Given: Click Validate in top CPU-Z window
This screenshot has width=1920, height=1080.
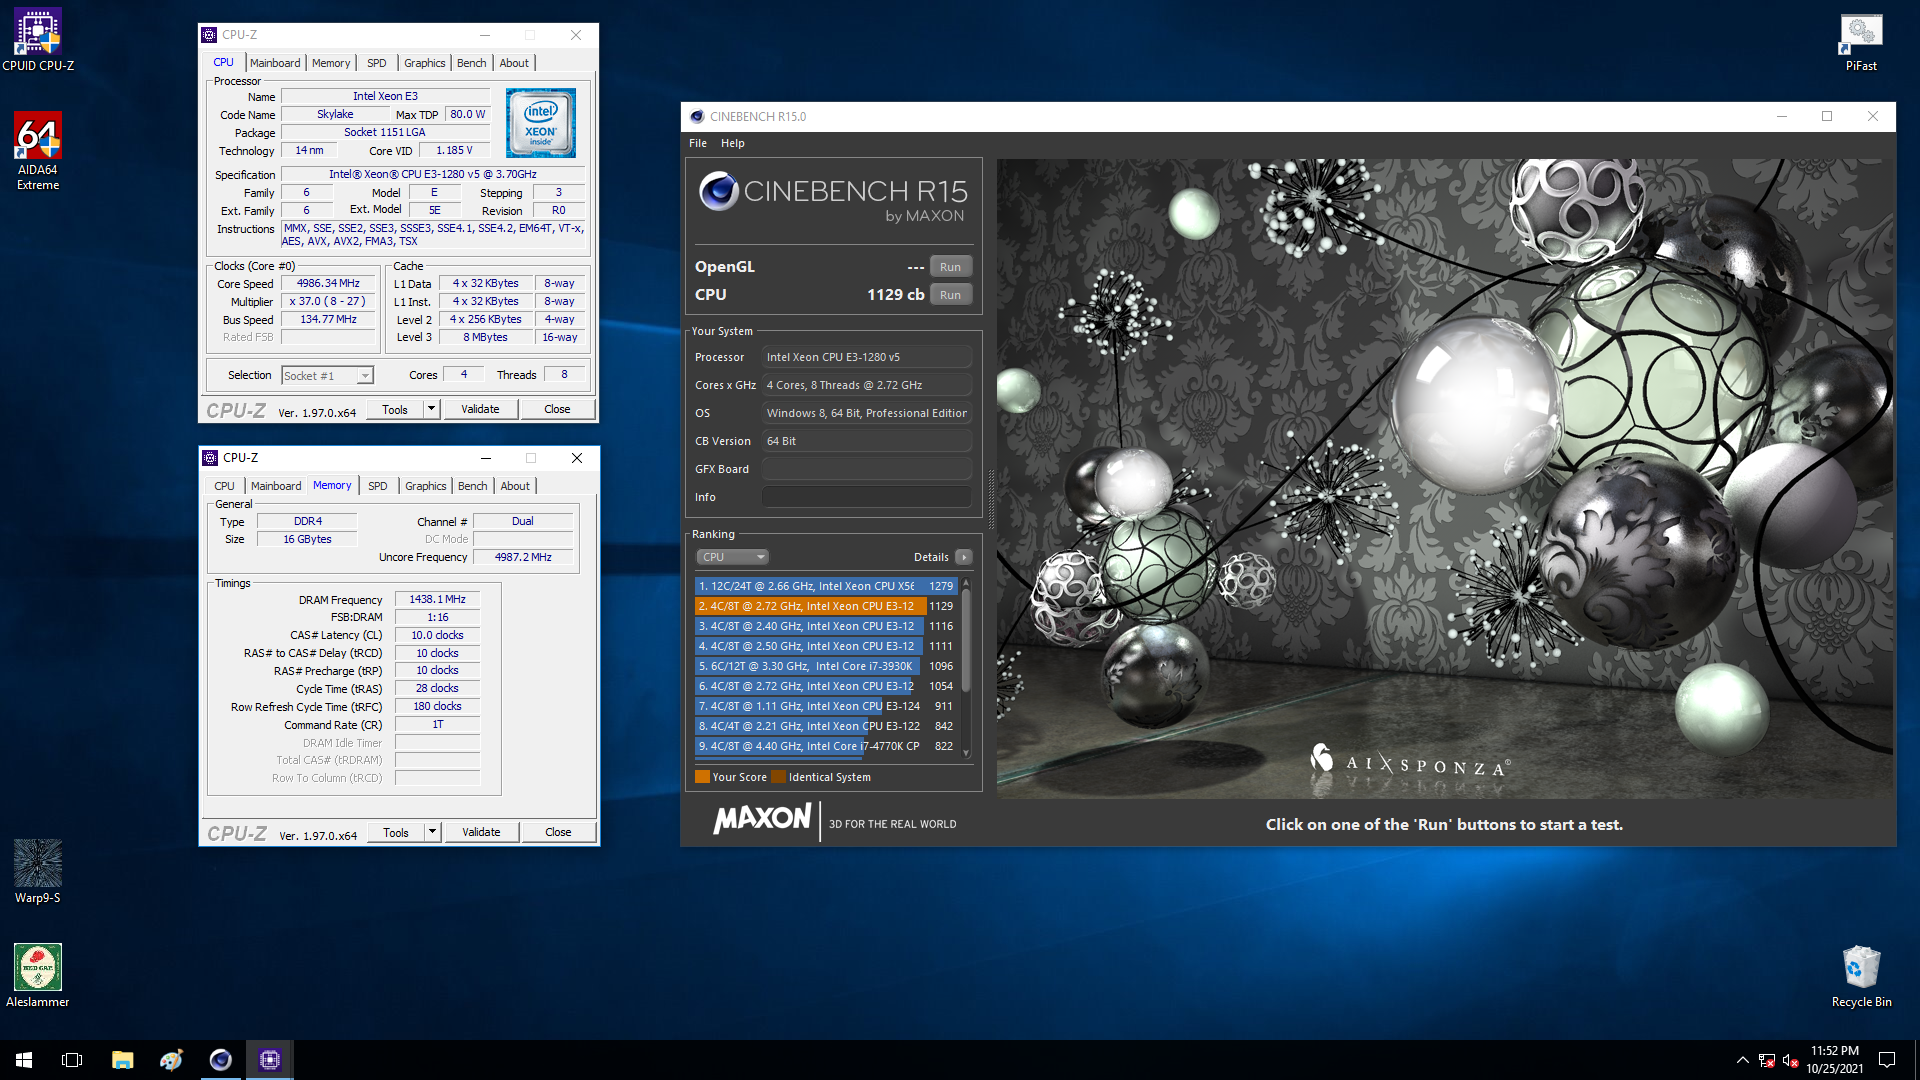Looking at the screenshot, I should click(480, 409).
